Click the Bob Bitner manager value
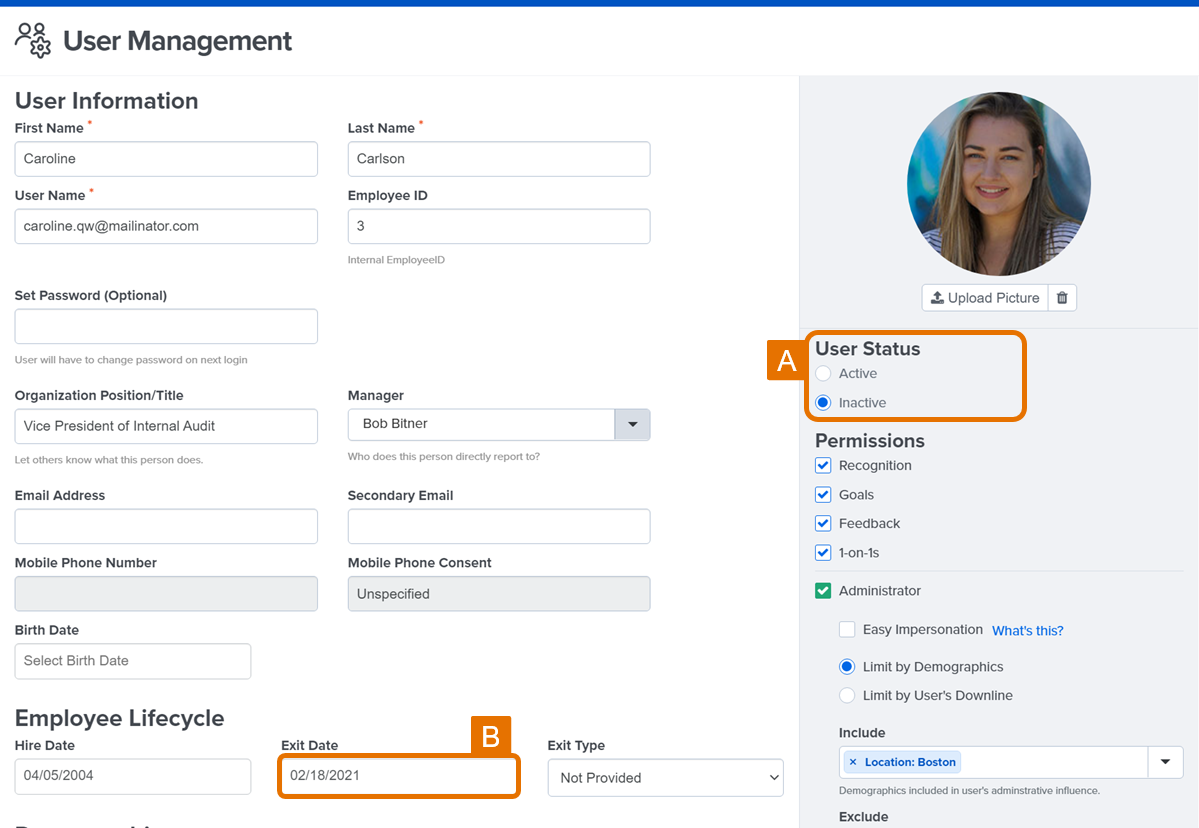This screenshot has width=1199, height=828. point(395,424)
